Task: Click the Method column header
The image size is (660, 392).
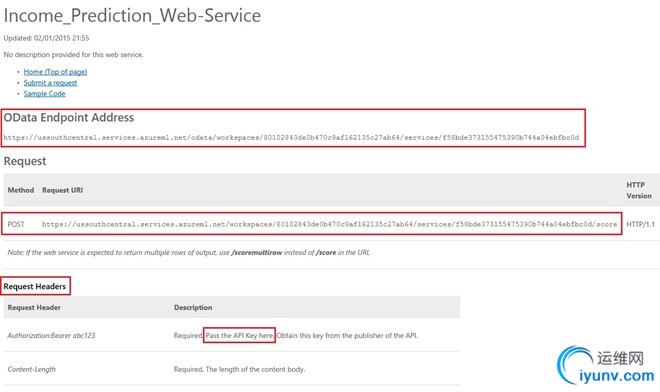Action: point(21,190)
